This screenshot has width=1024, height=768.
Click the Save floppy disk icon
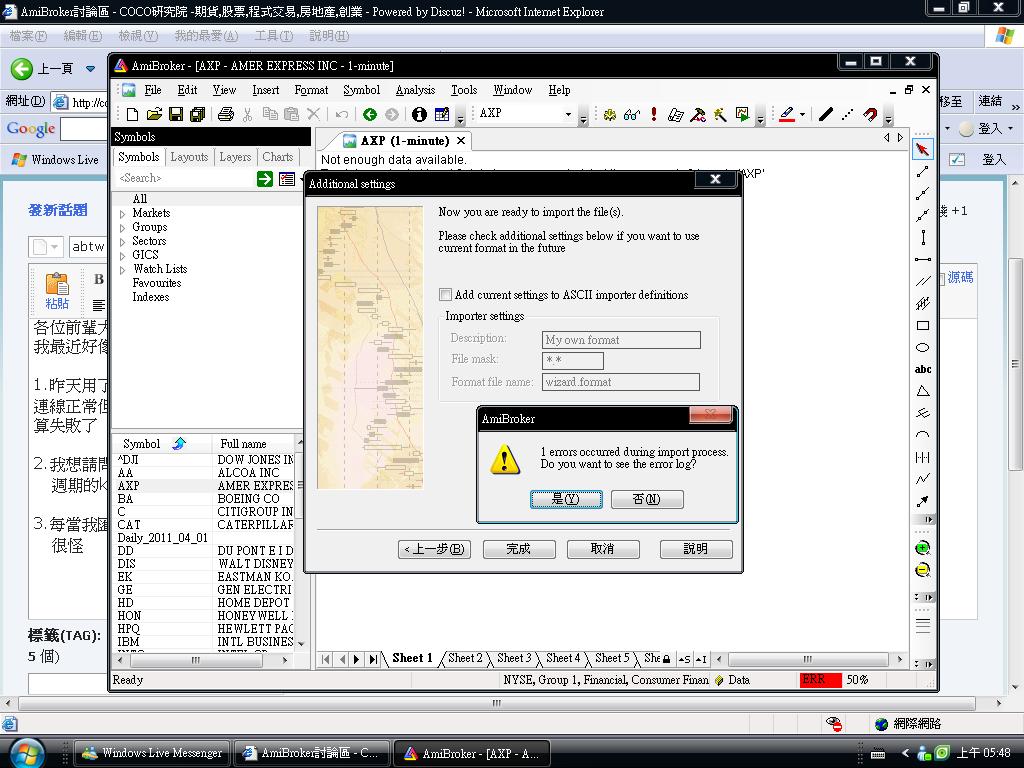pos(176,114)
